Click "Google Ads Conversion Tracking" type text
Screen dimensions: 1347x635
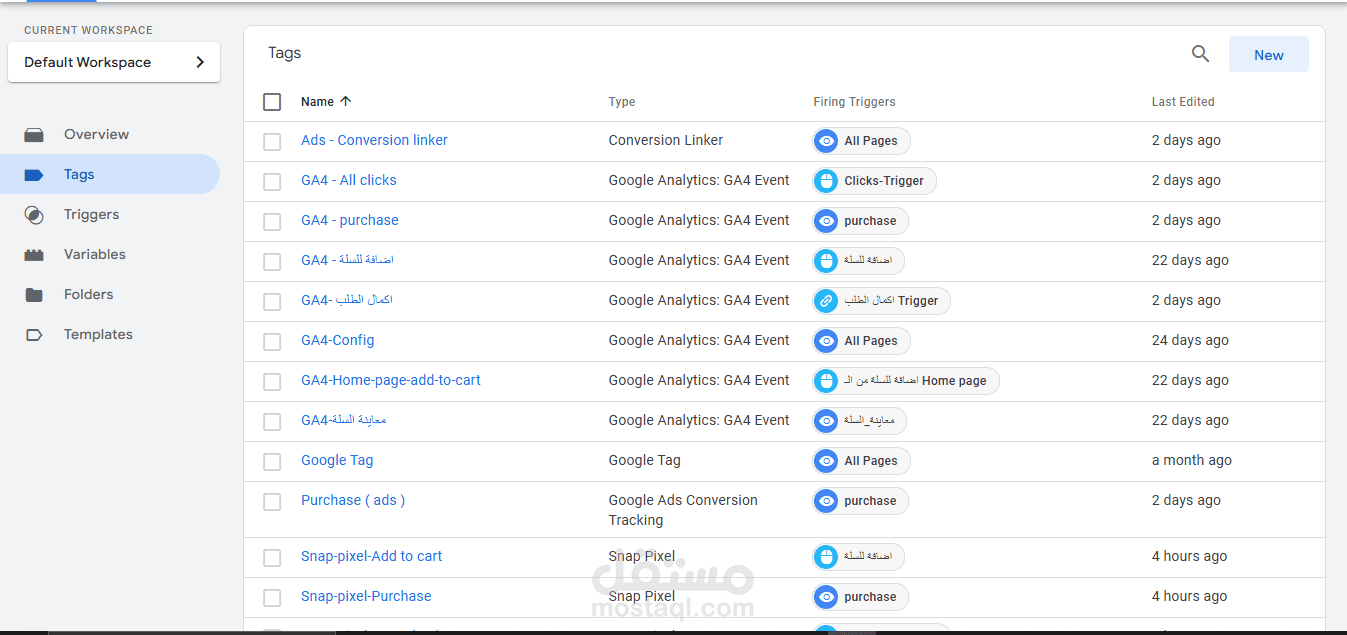pos(683,510)
